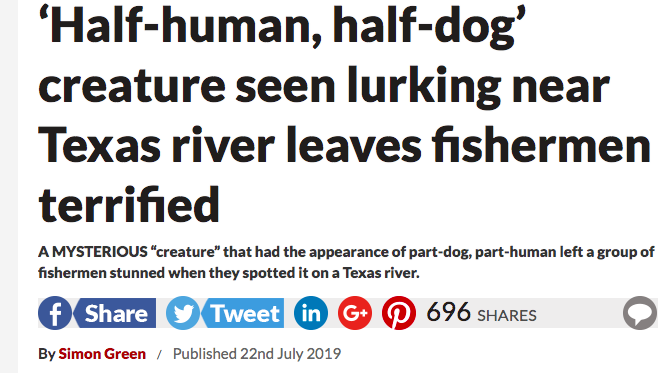Share the story on LinkedIn
The height and width of the screenshot is (373, 671).
coord(311,313)
